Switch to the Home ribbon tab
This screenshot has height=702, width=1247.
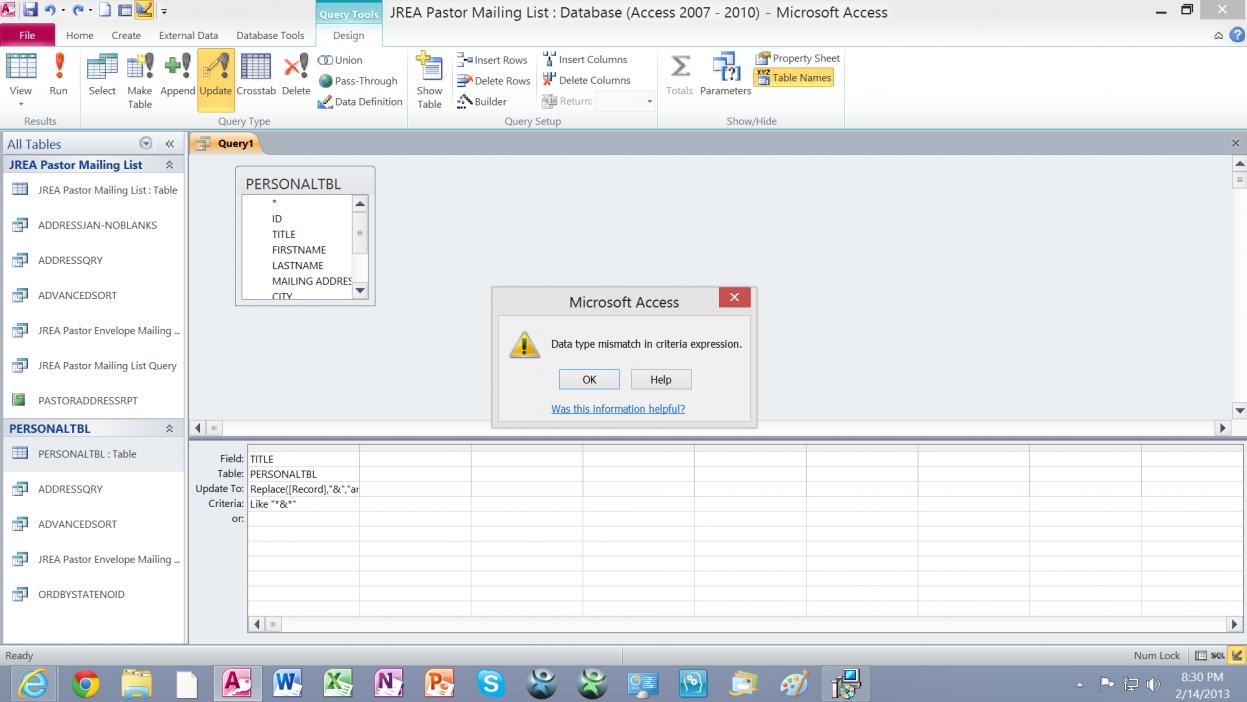80,35
